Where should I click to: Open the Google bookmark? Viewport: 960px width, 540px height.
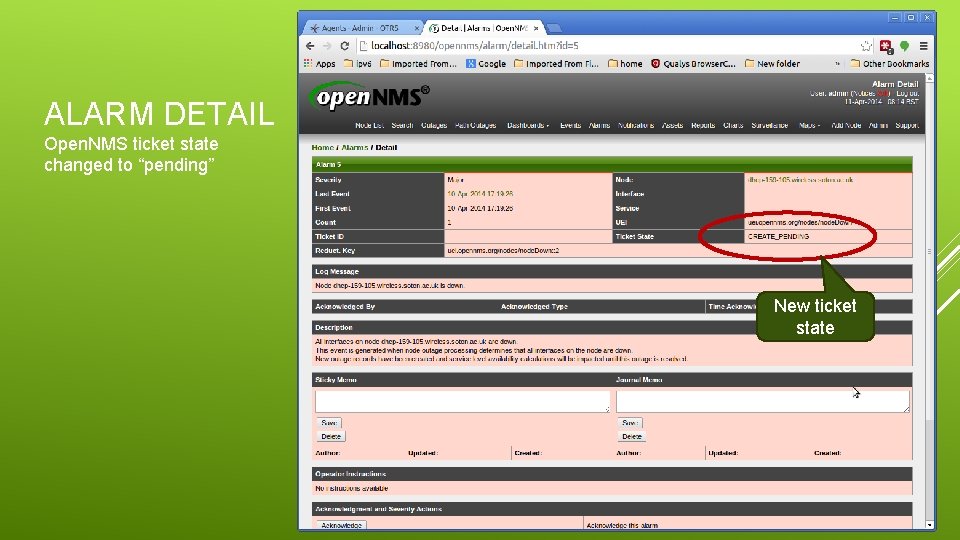coord(486,64)
